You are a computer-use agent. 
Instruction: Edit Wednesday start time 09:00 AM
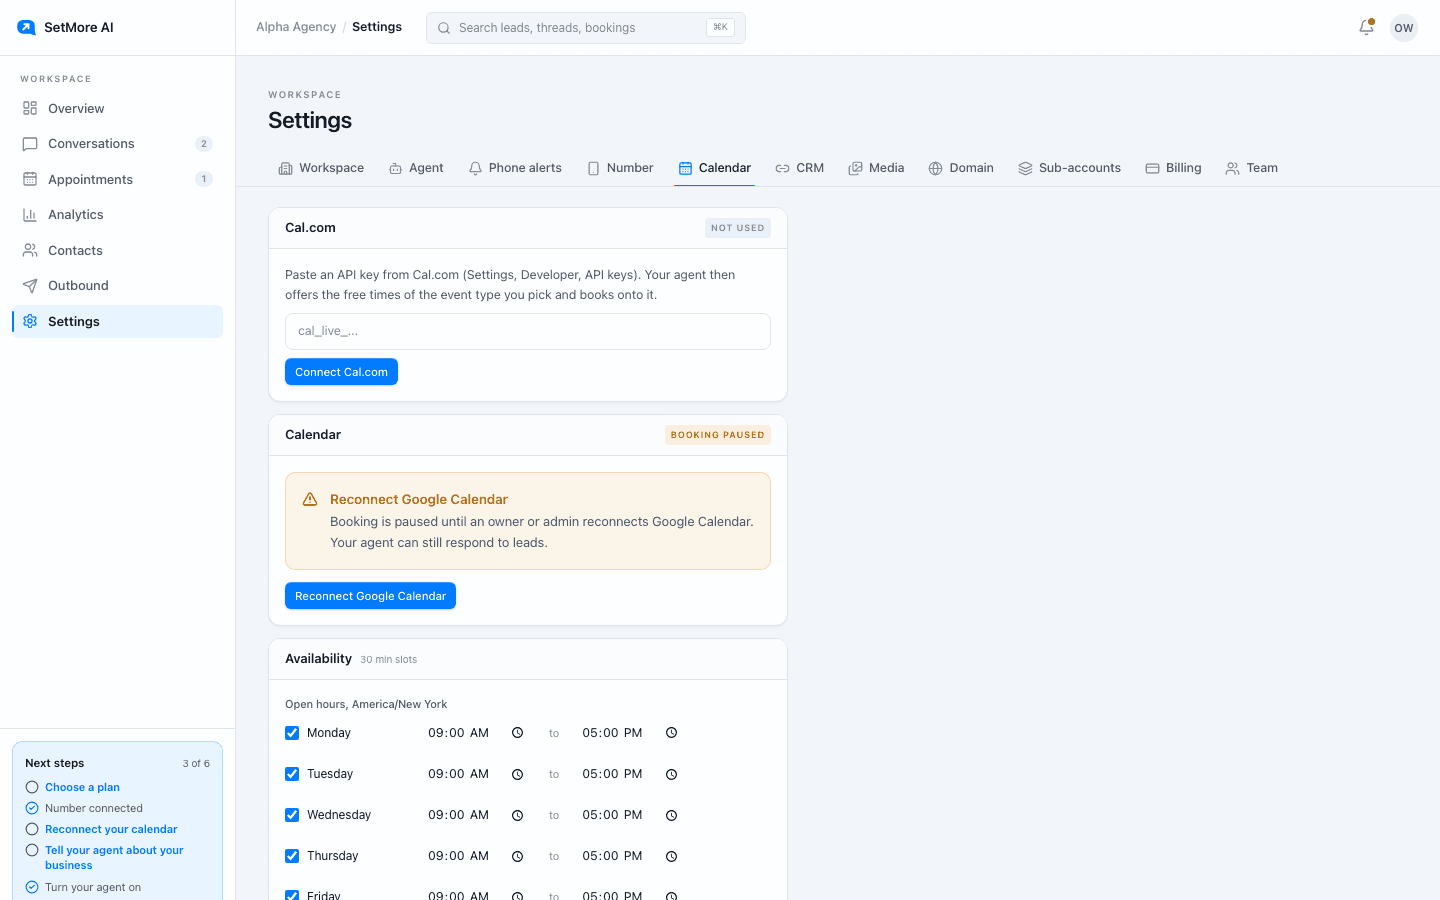click(458, 815)
